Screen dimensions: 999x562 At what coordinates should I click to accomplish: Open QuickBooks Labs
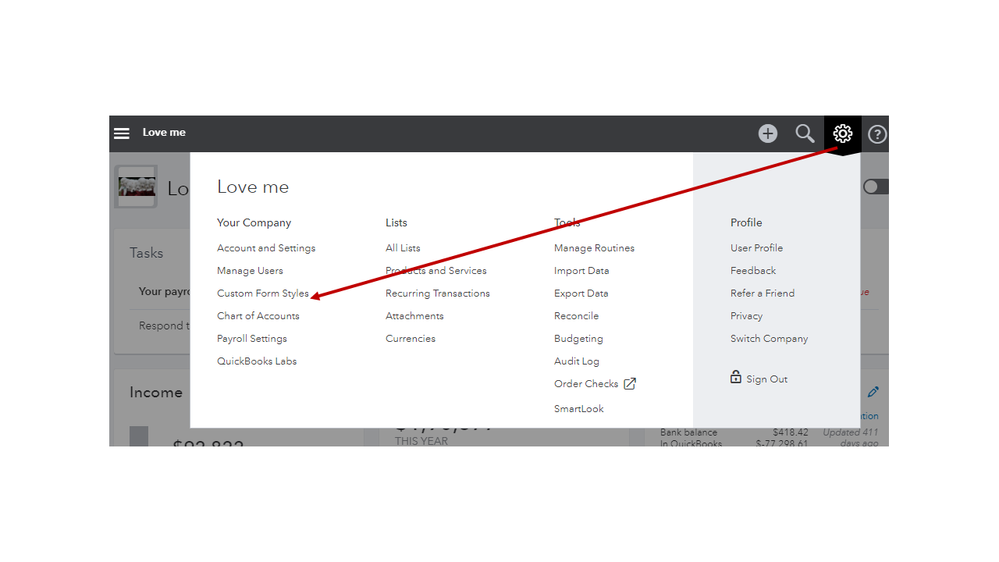(257, 361)
